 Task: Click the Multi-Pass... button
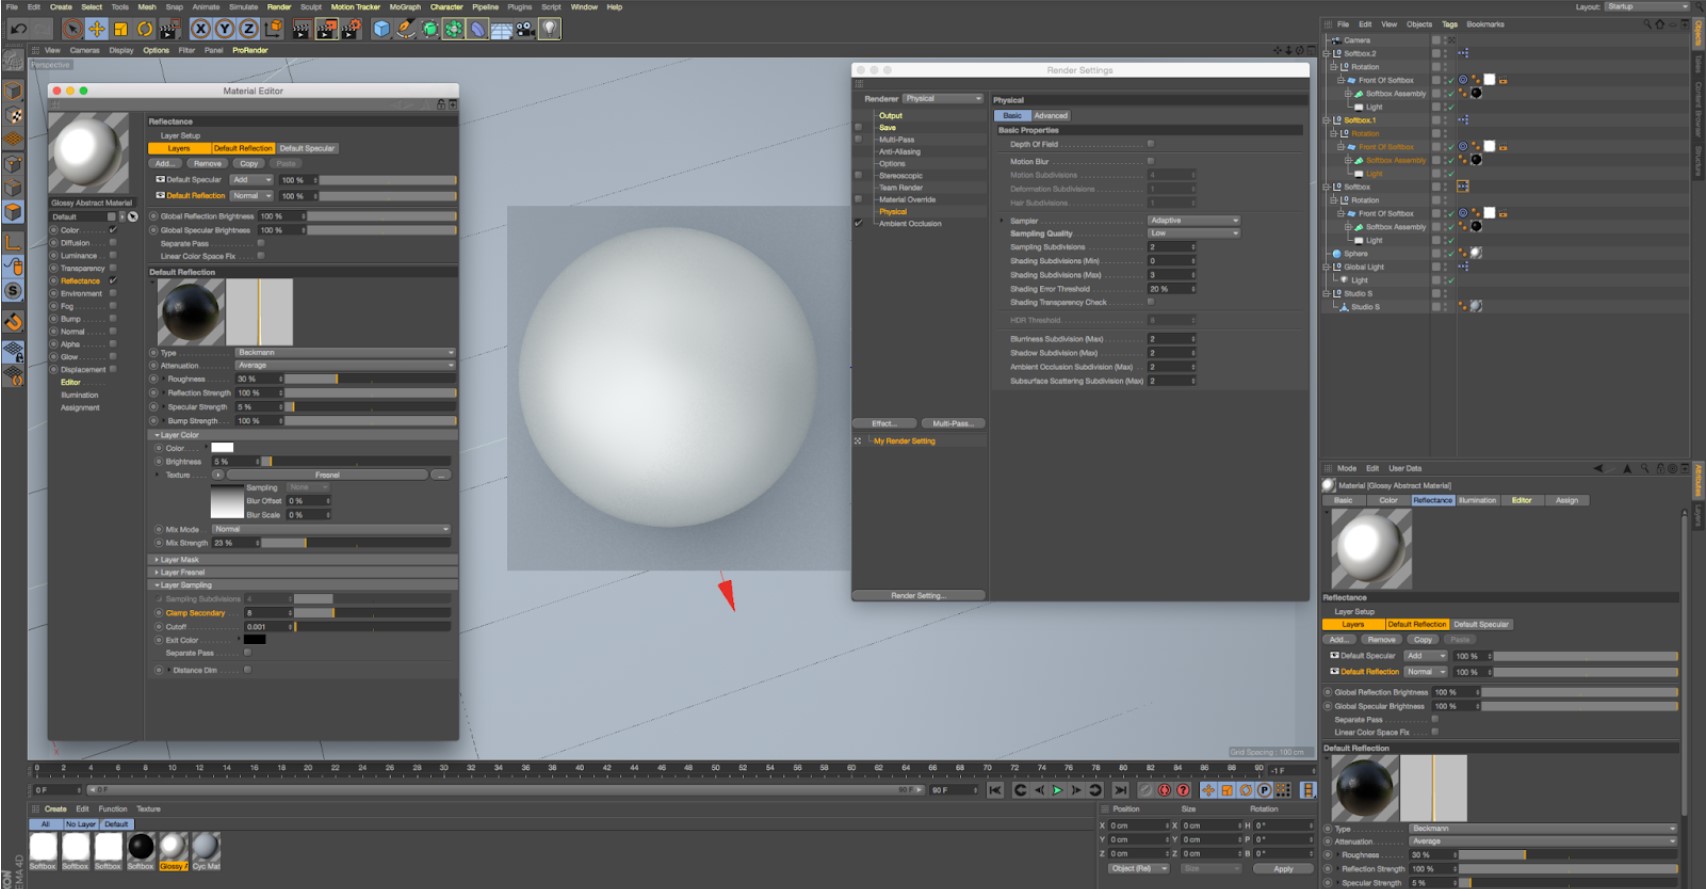[x=953, y=423]
